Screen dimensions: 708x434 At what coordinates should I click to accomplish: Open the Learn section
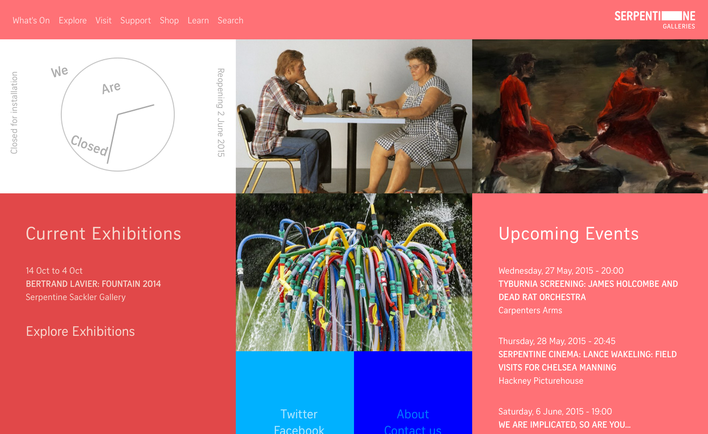click(x=198, y=20)
